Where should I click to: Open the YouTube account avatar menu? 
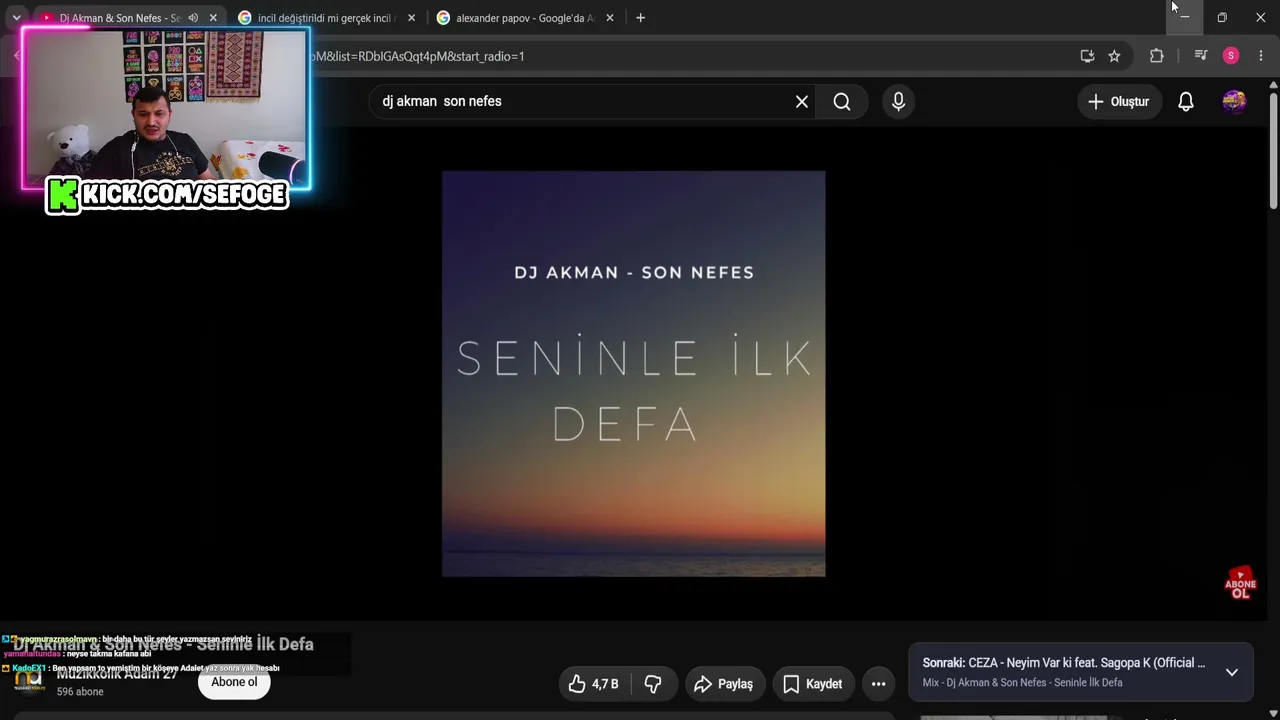[1234, 101]
